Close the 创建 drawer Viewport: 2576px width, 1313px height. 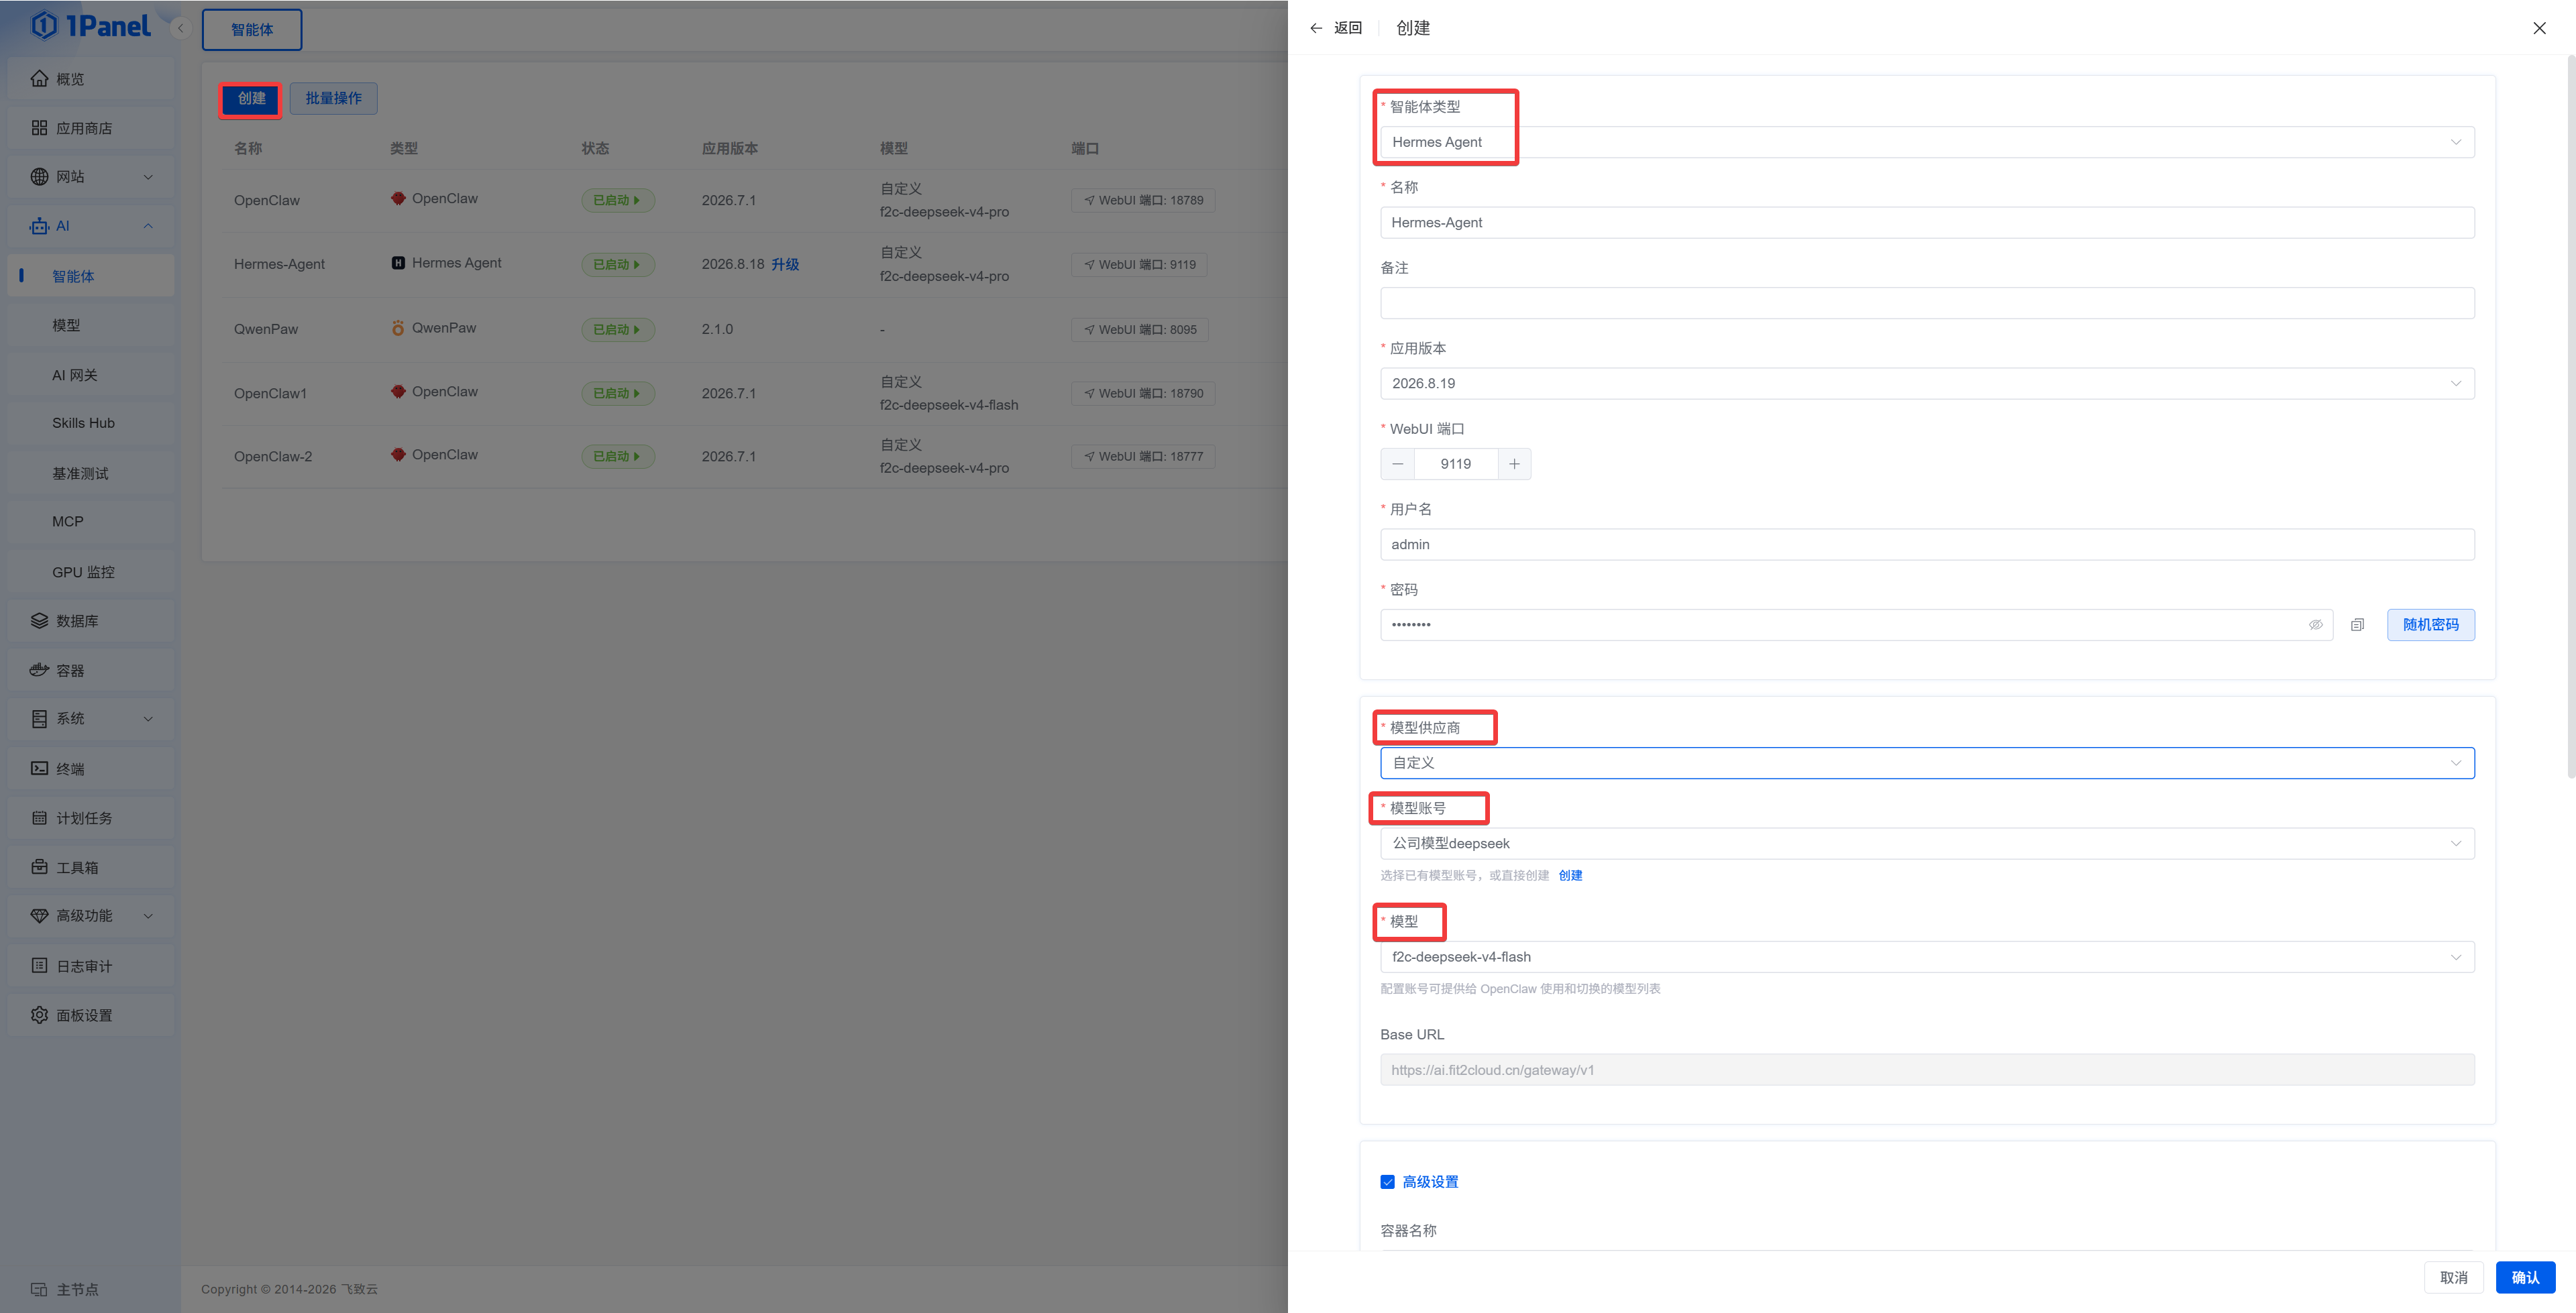pos(2539,28)
